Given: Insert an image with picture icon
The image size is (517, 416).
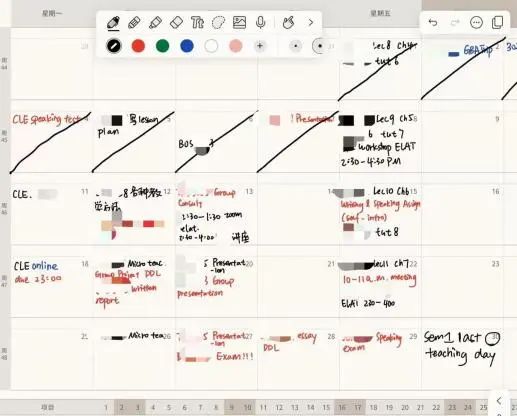Looking at the screenshot, I should tap(239, 23).
